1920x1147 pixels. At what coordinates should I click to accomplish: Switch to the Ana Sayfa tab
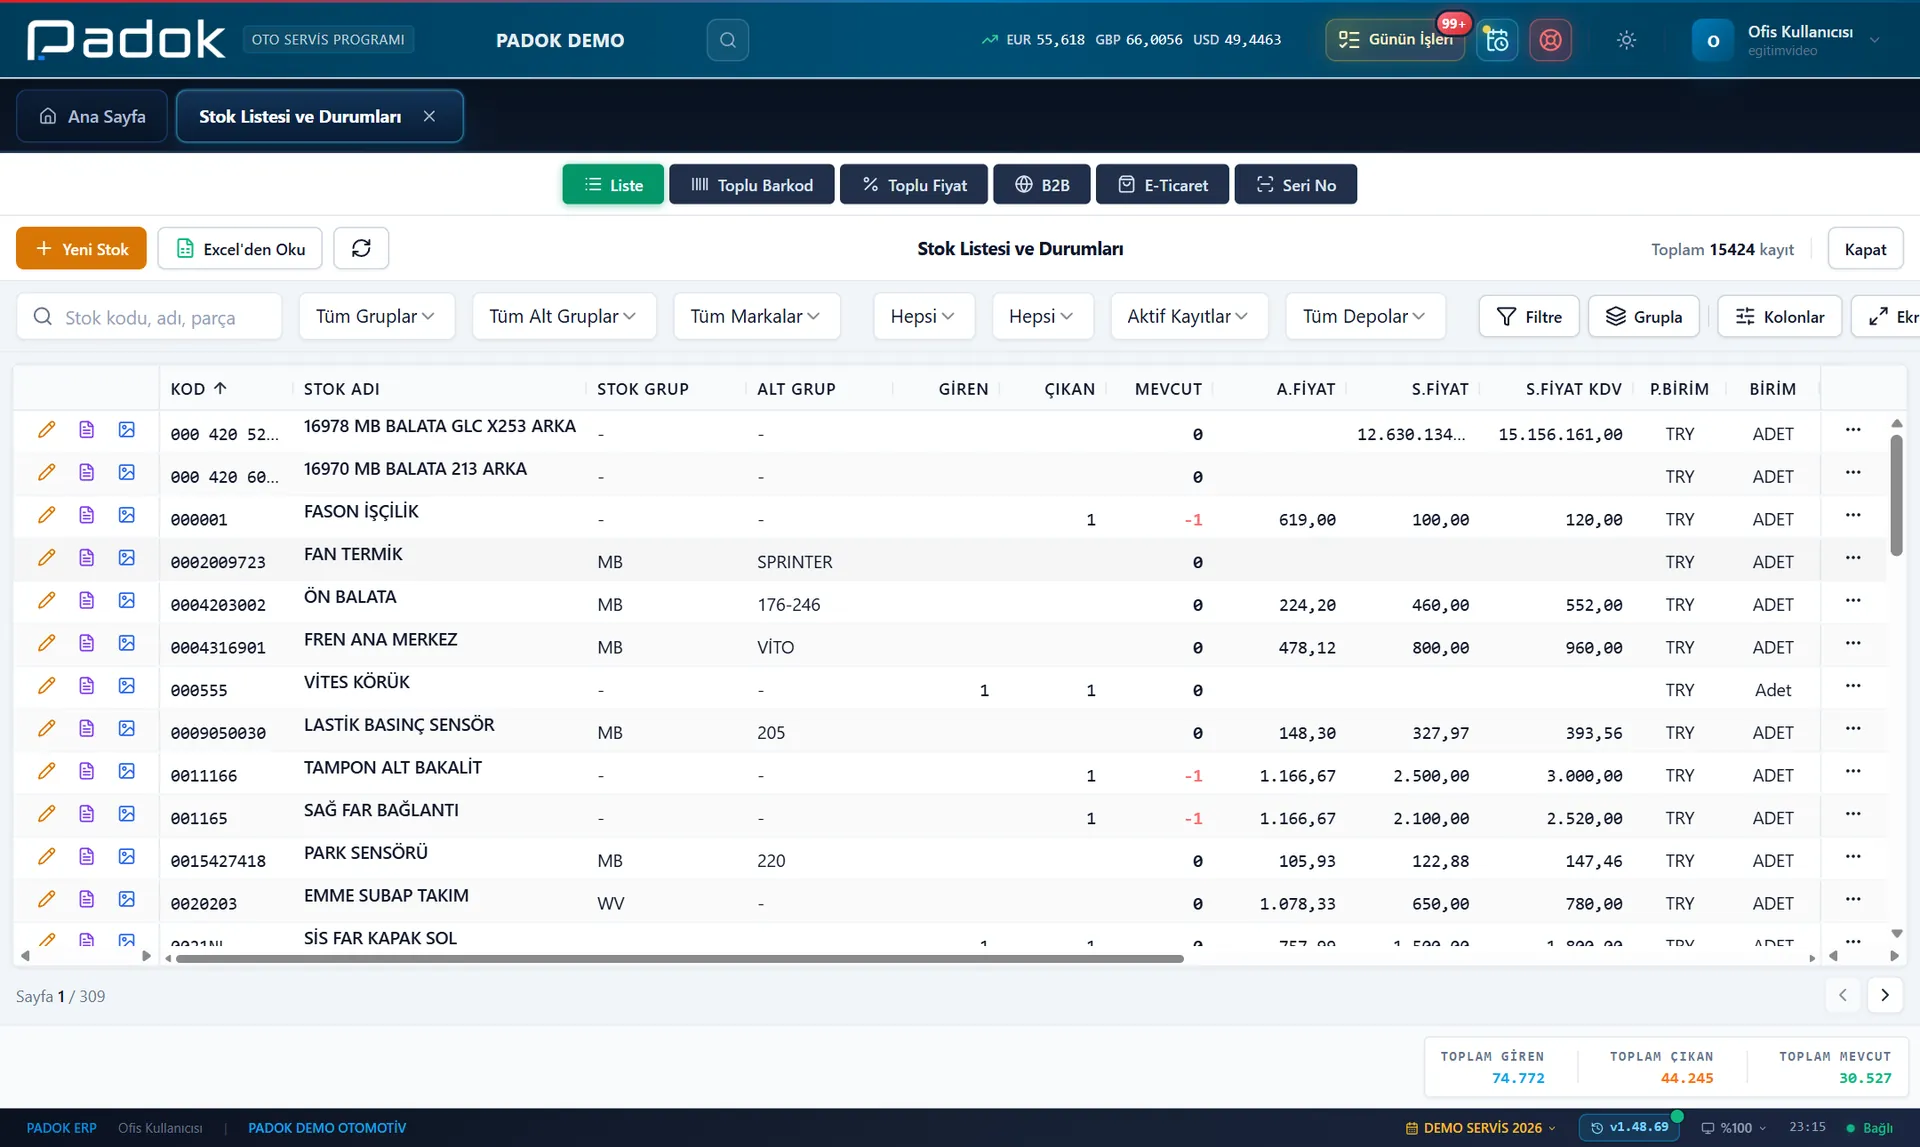(92, 116)
